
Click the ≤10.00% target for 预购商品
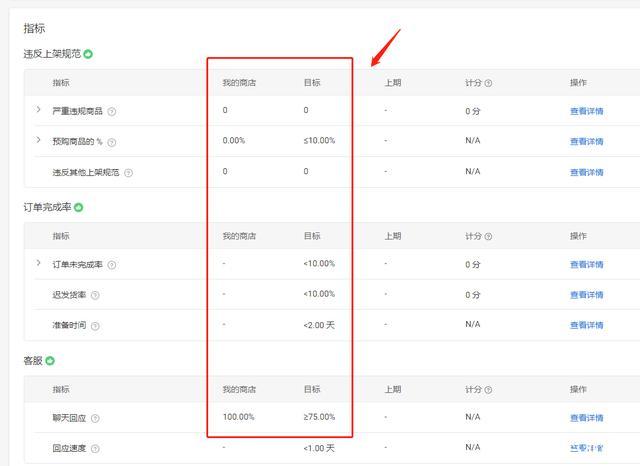(319, 141)
